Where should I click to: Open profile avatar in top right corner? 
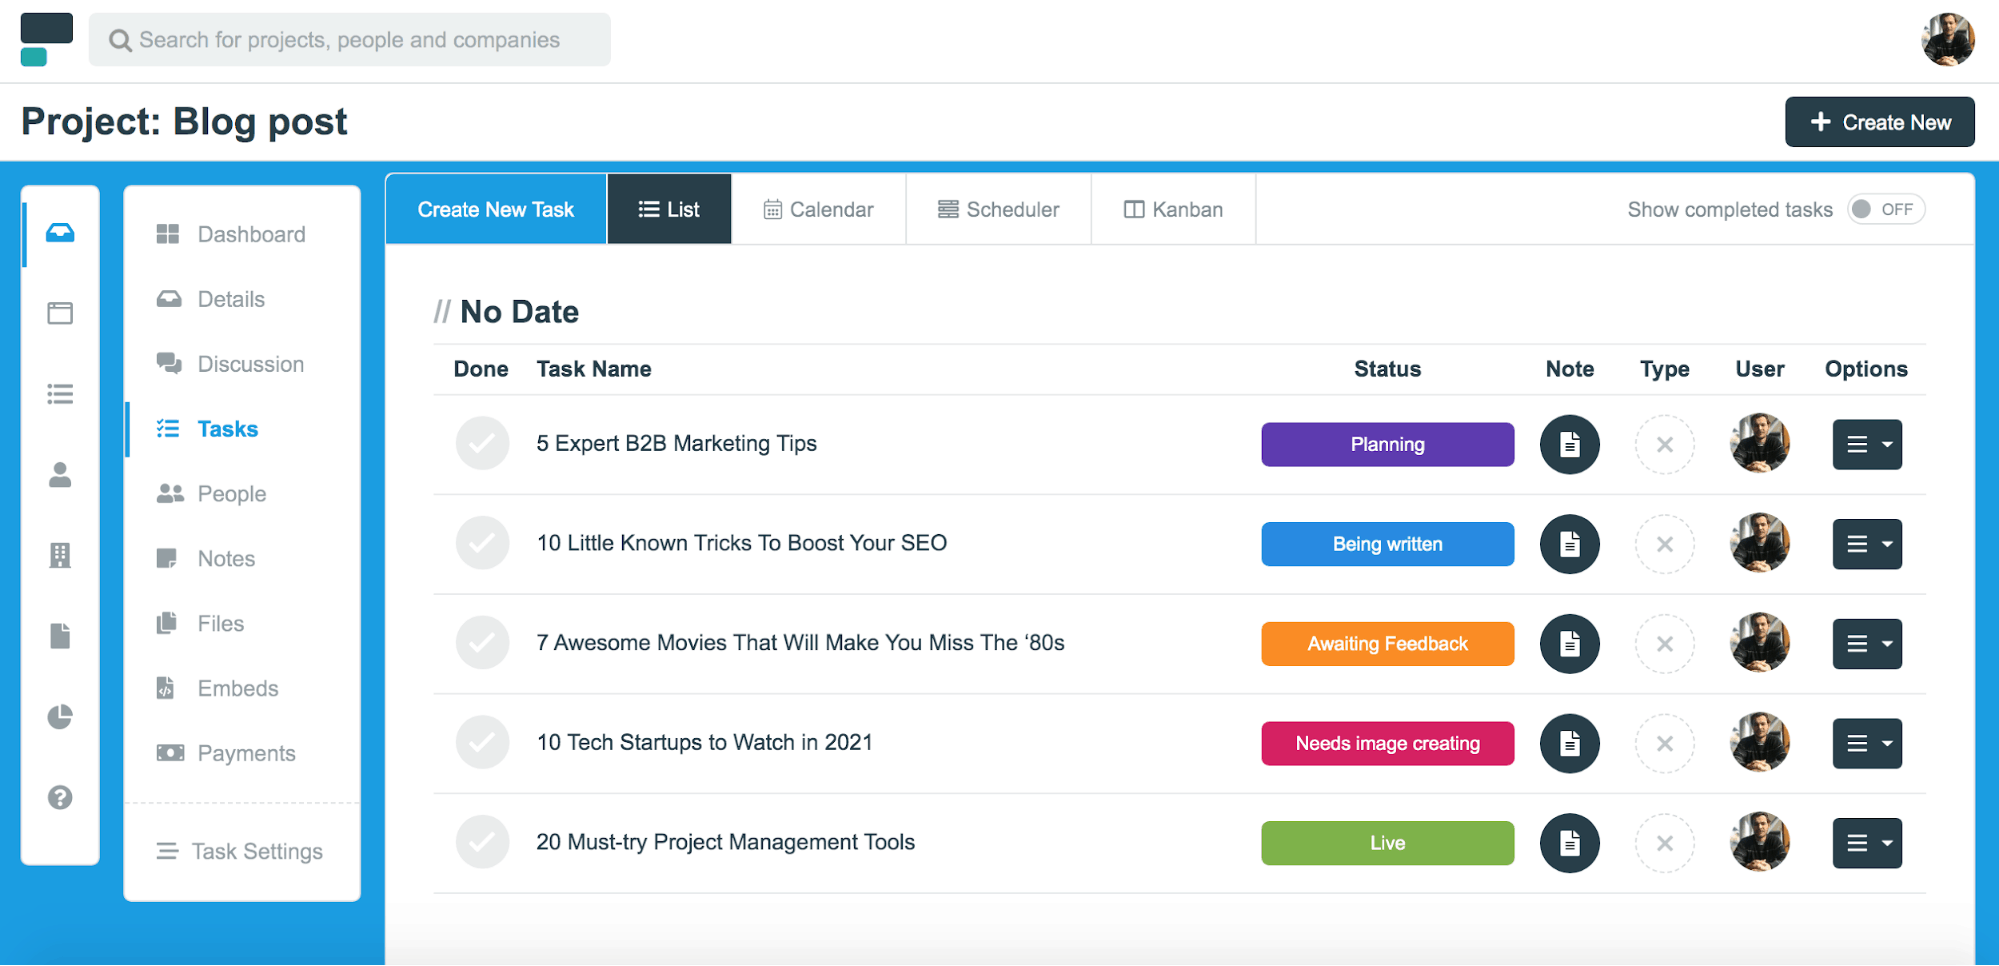[x=1947, y=40]
